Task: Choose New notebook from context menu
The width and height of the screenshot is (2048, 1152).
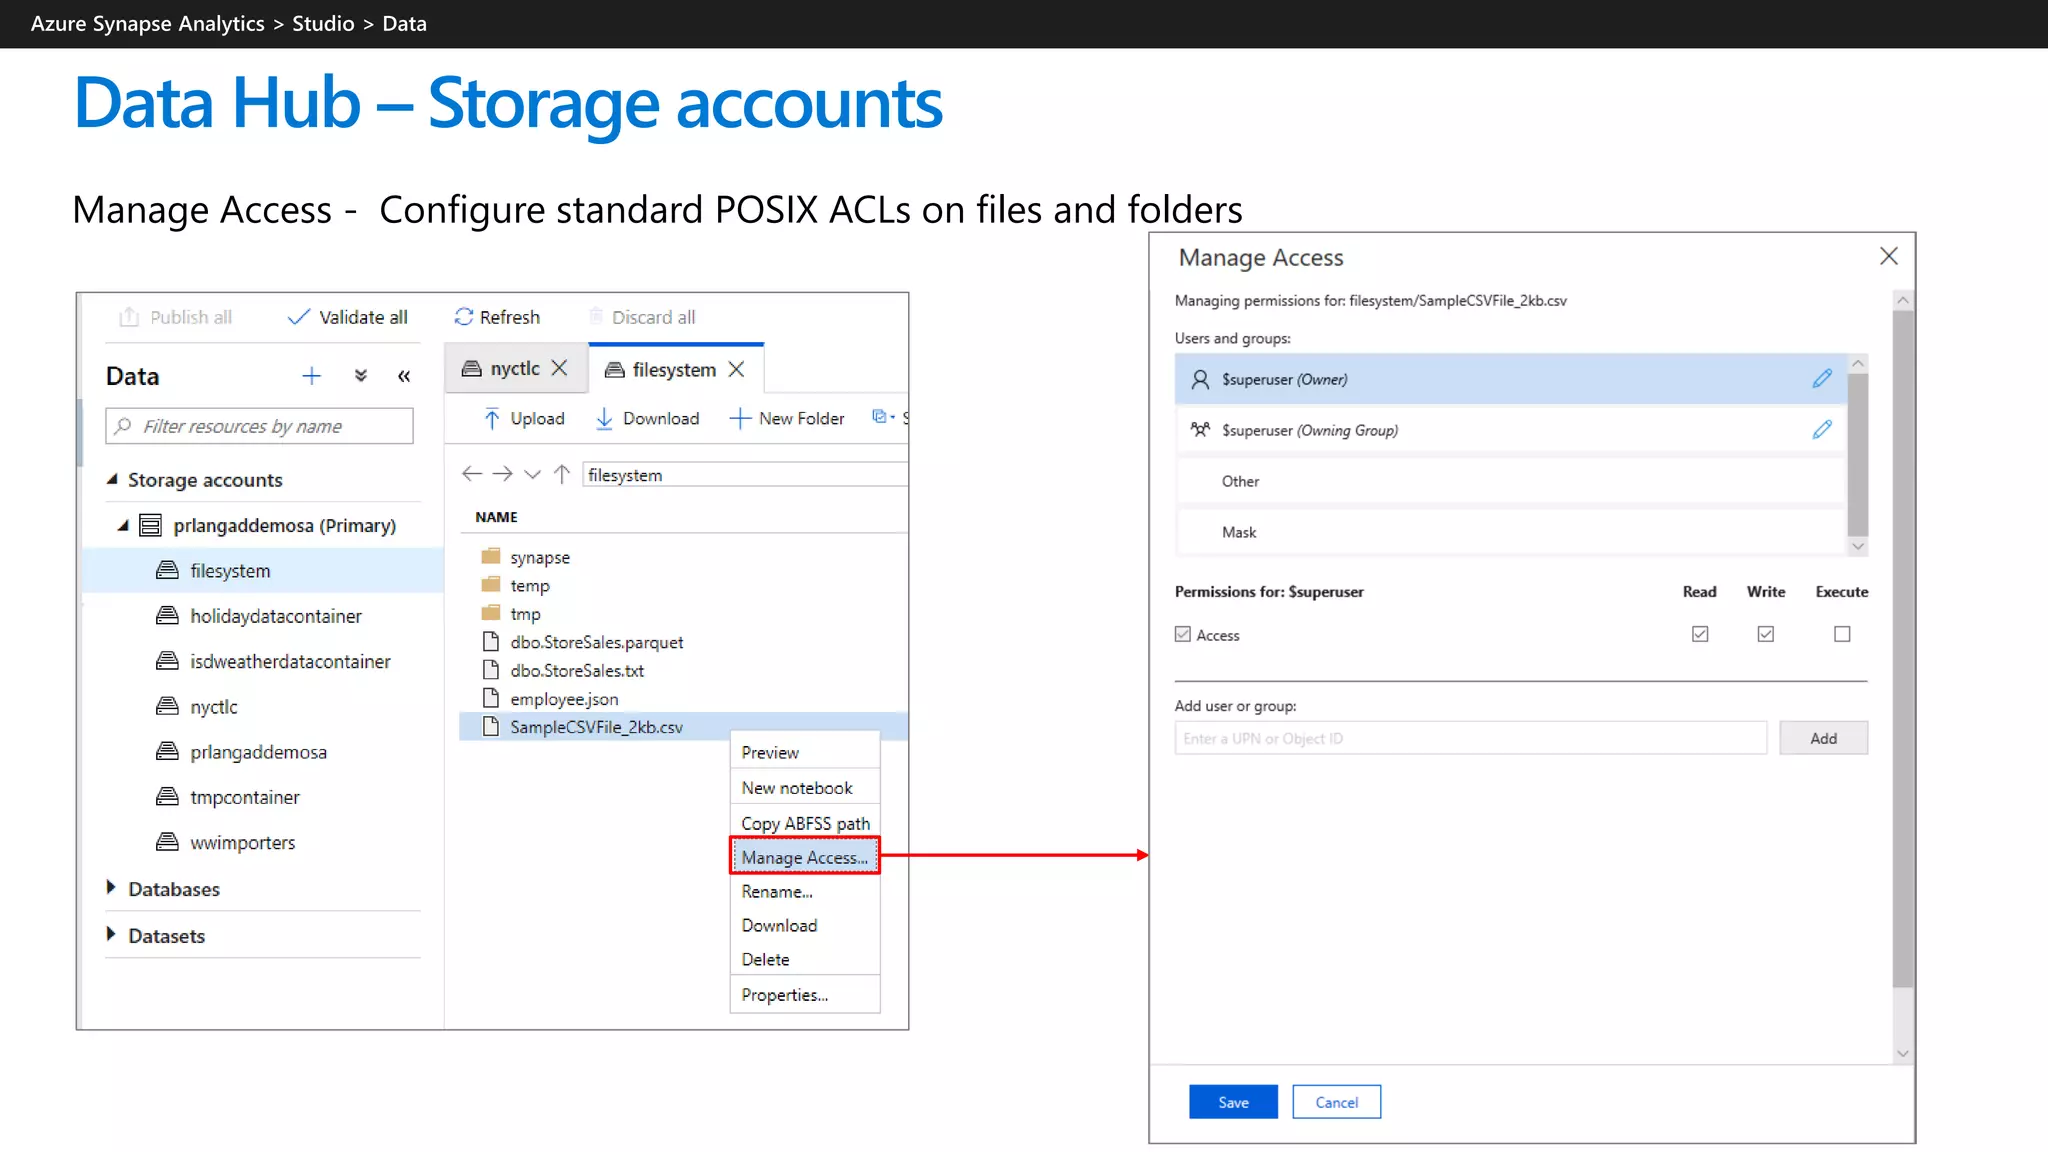Action: (x=805, y=788)
